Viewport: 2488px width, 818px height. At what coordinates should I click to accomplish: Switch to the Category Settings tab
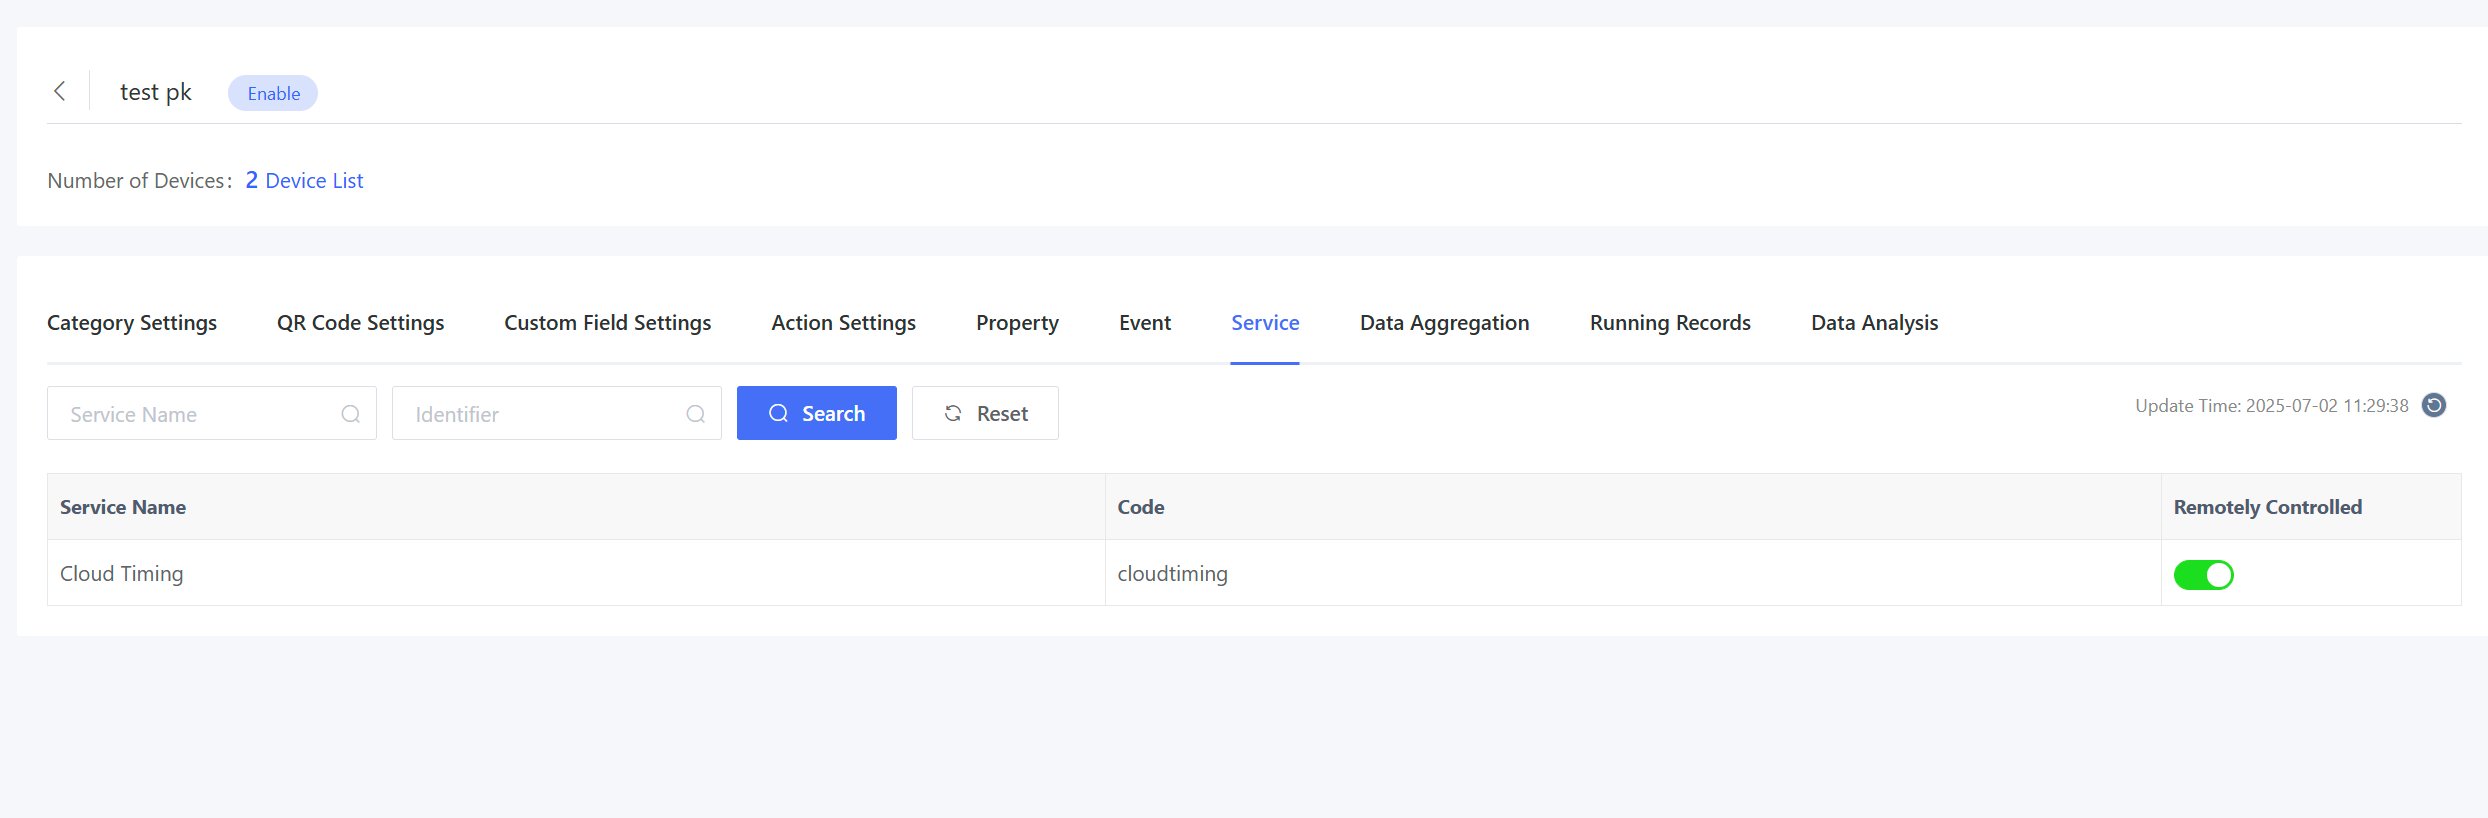click(x=132, y=323)
